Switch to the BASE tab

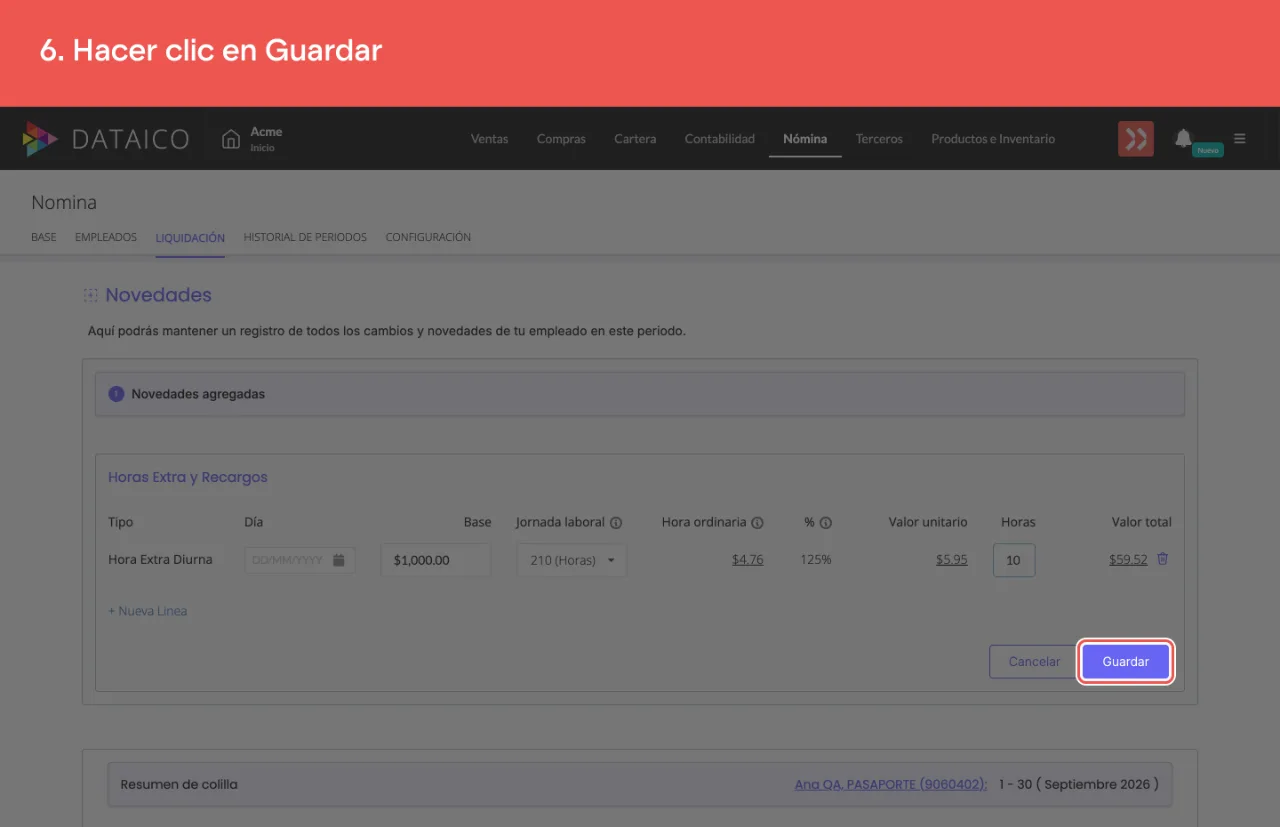pyautogui.click(x=44, y=238)
